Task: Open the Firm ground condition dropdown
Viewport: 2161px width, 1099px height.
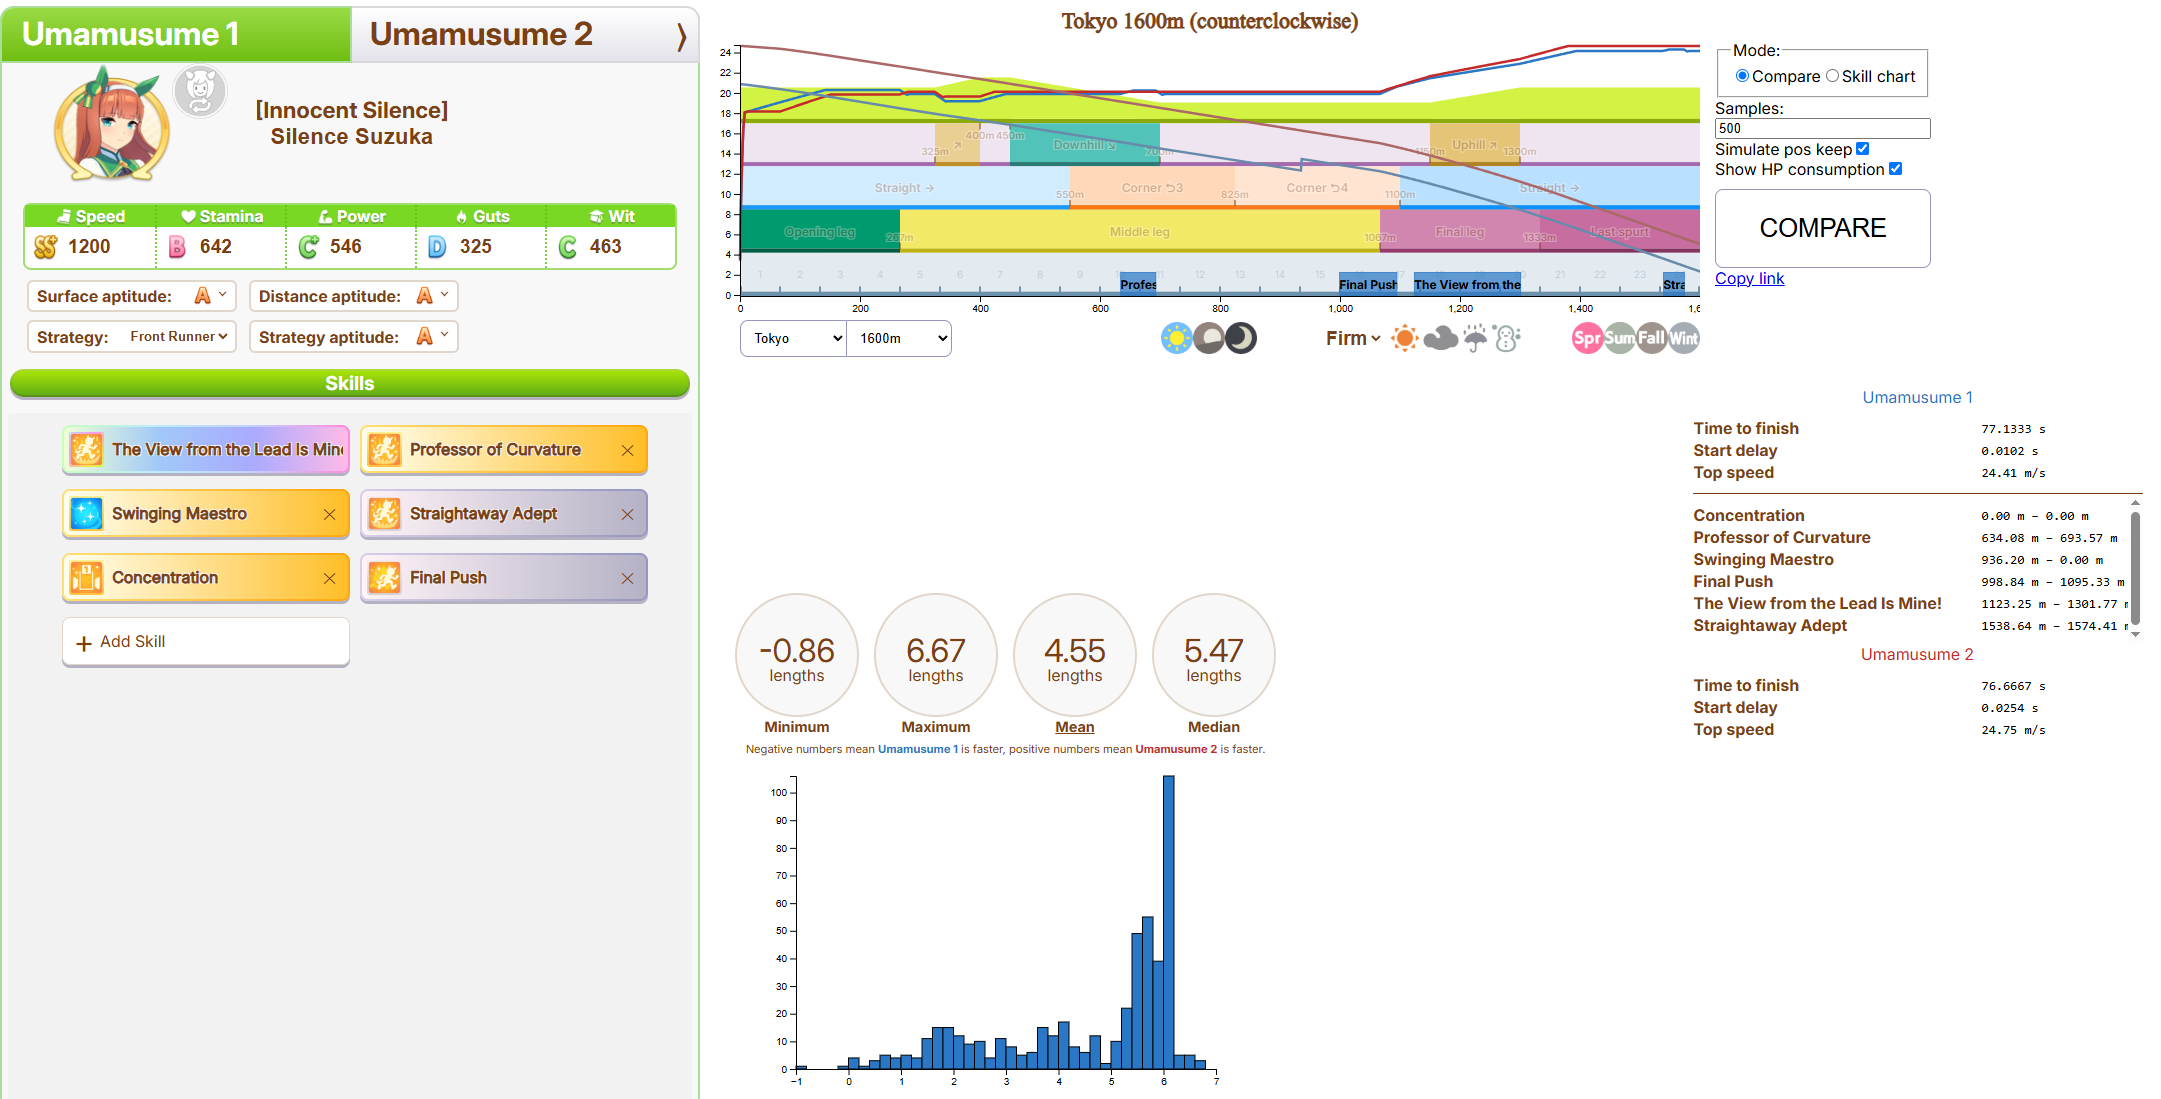Action: 1353,338
